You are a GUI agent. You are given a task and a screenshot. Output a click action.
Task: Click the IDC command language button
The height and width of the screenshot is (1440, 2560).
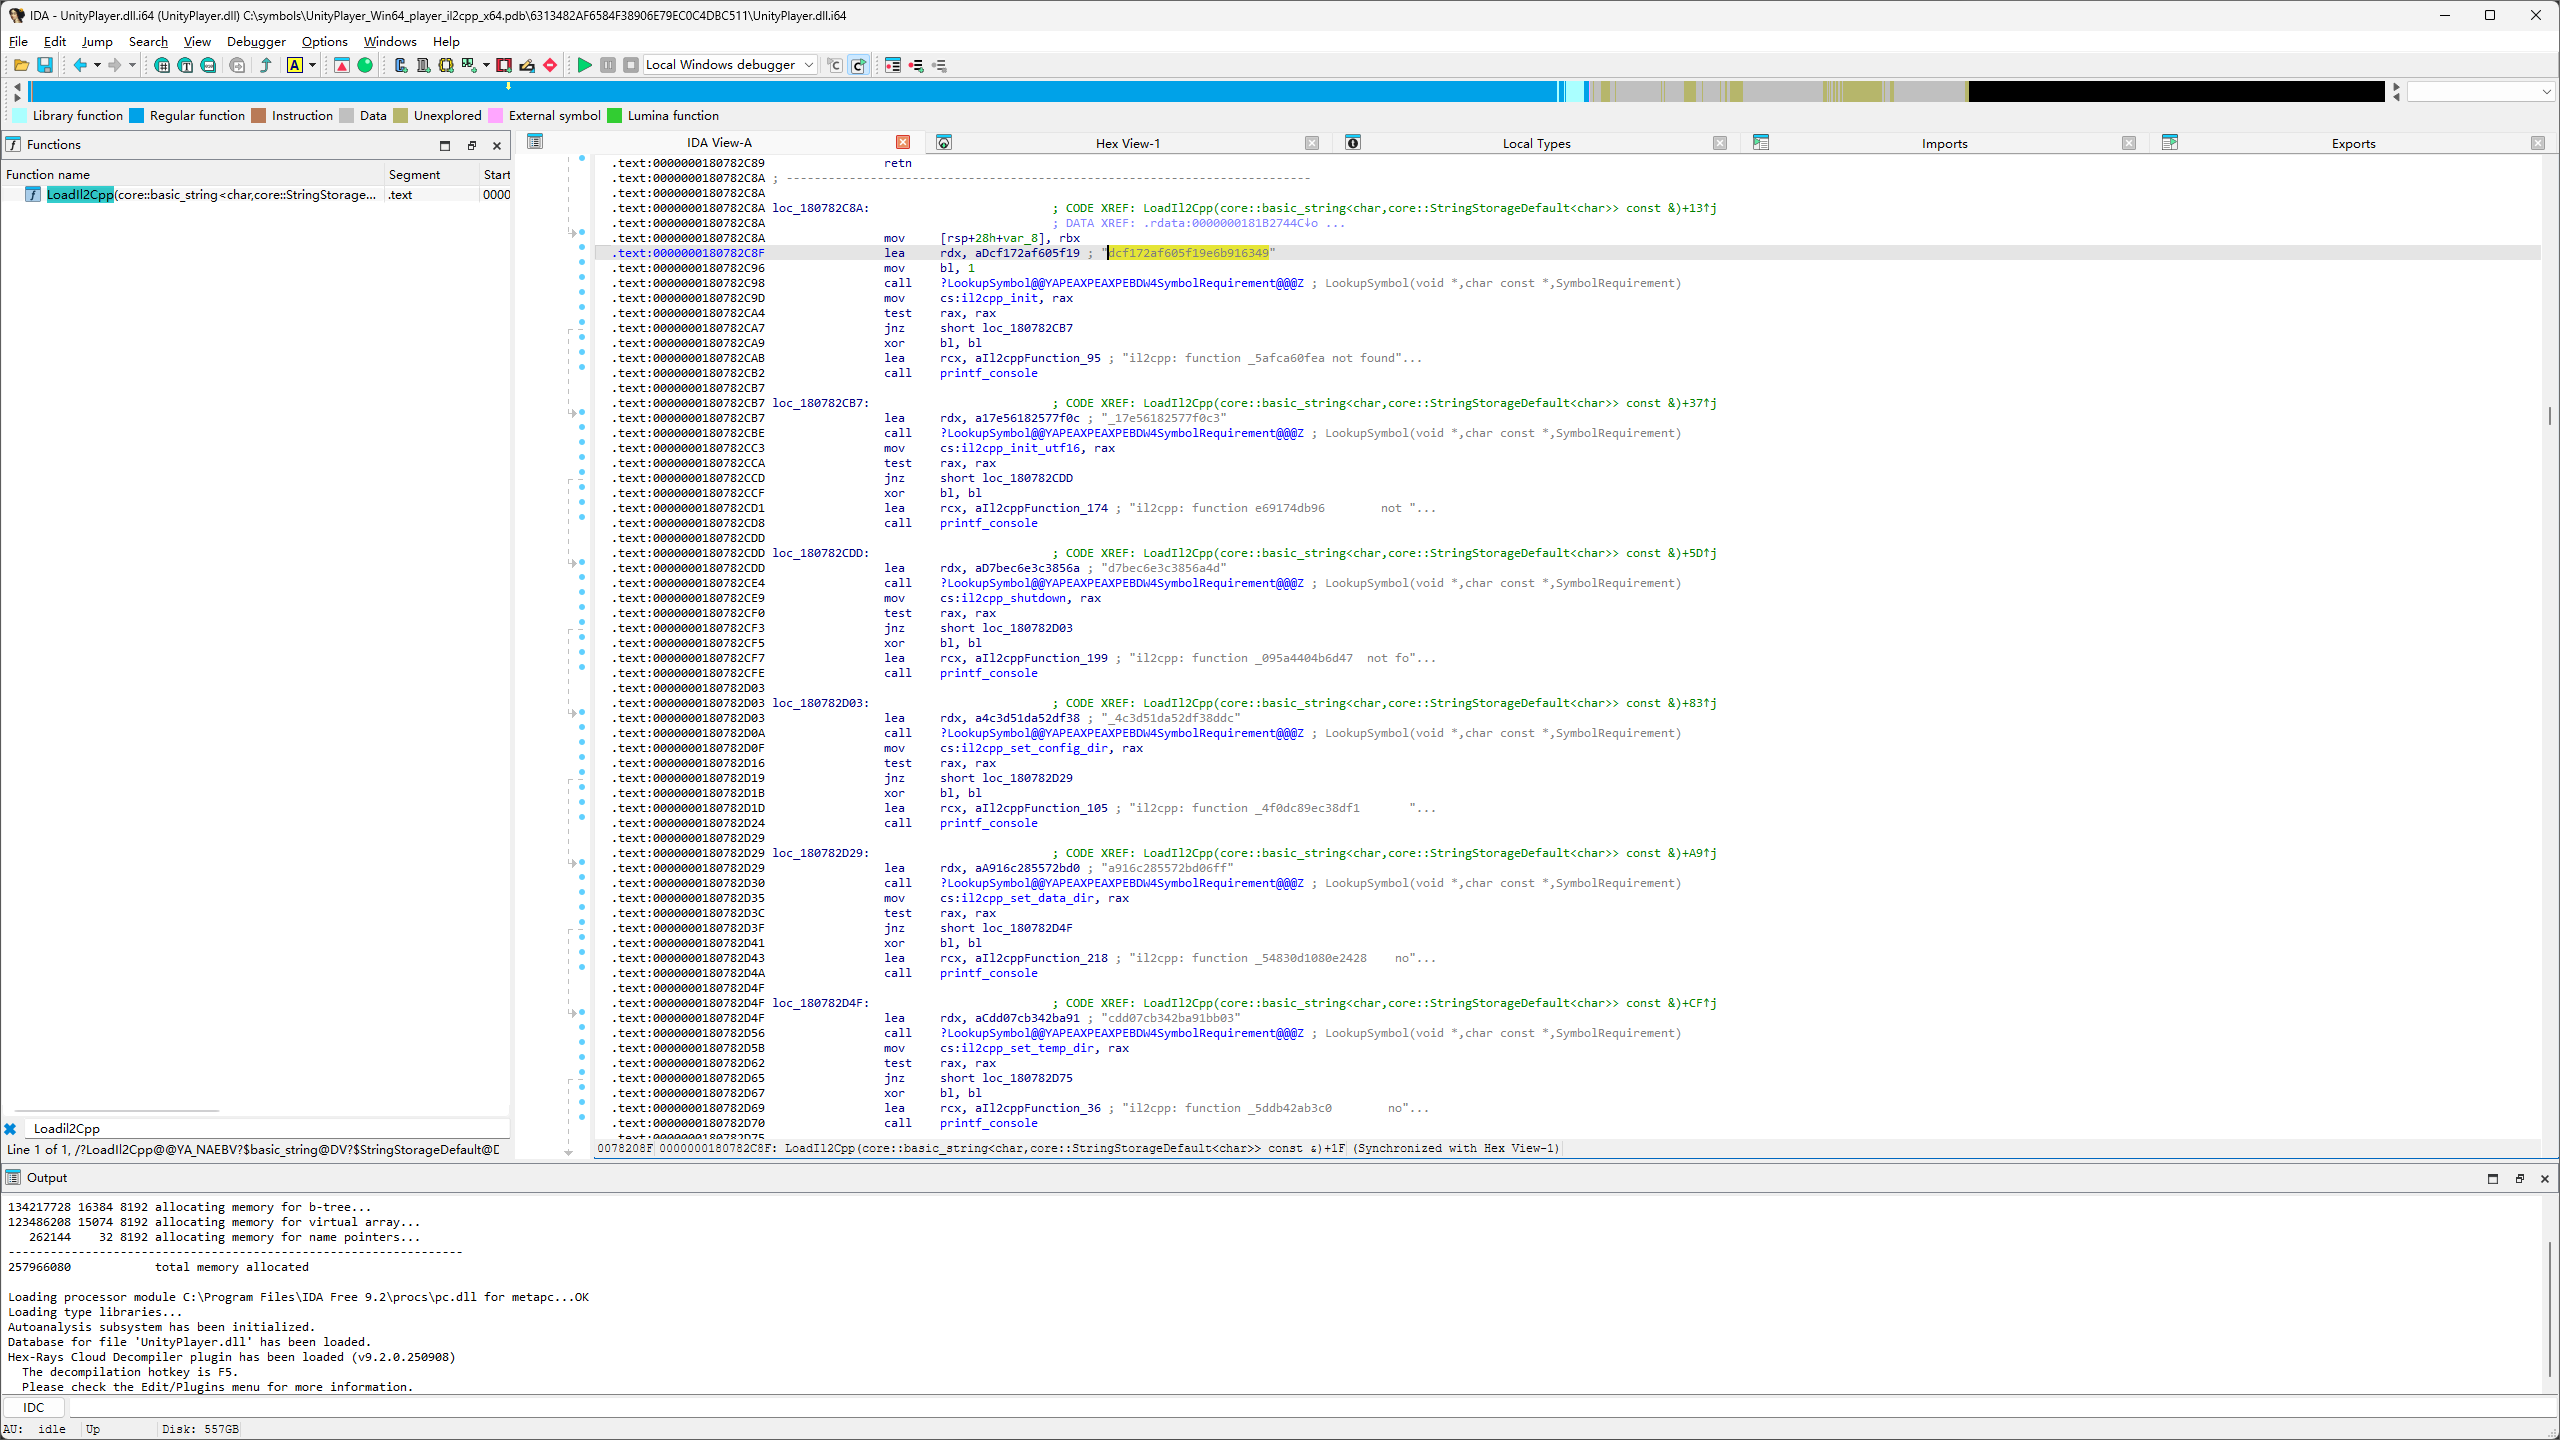pos(34,1407)
